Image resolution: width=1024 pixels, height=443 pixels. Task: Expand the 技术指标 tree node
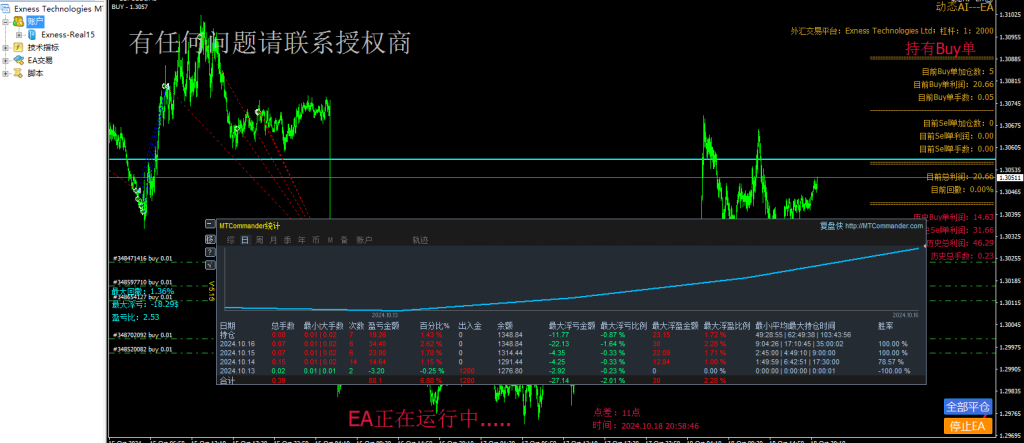6,48
